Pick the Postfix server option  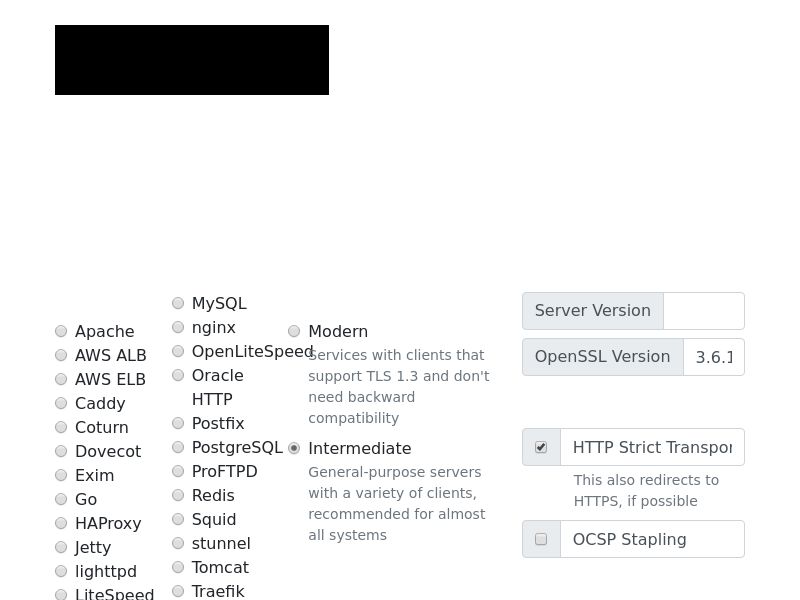coord(178,423)
